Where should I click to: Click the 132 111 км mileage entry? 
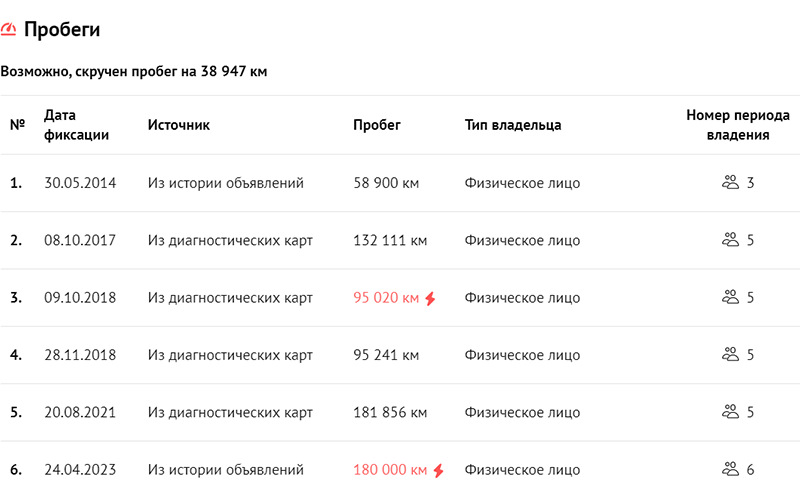tap(390, 240)
